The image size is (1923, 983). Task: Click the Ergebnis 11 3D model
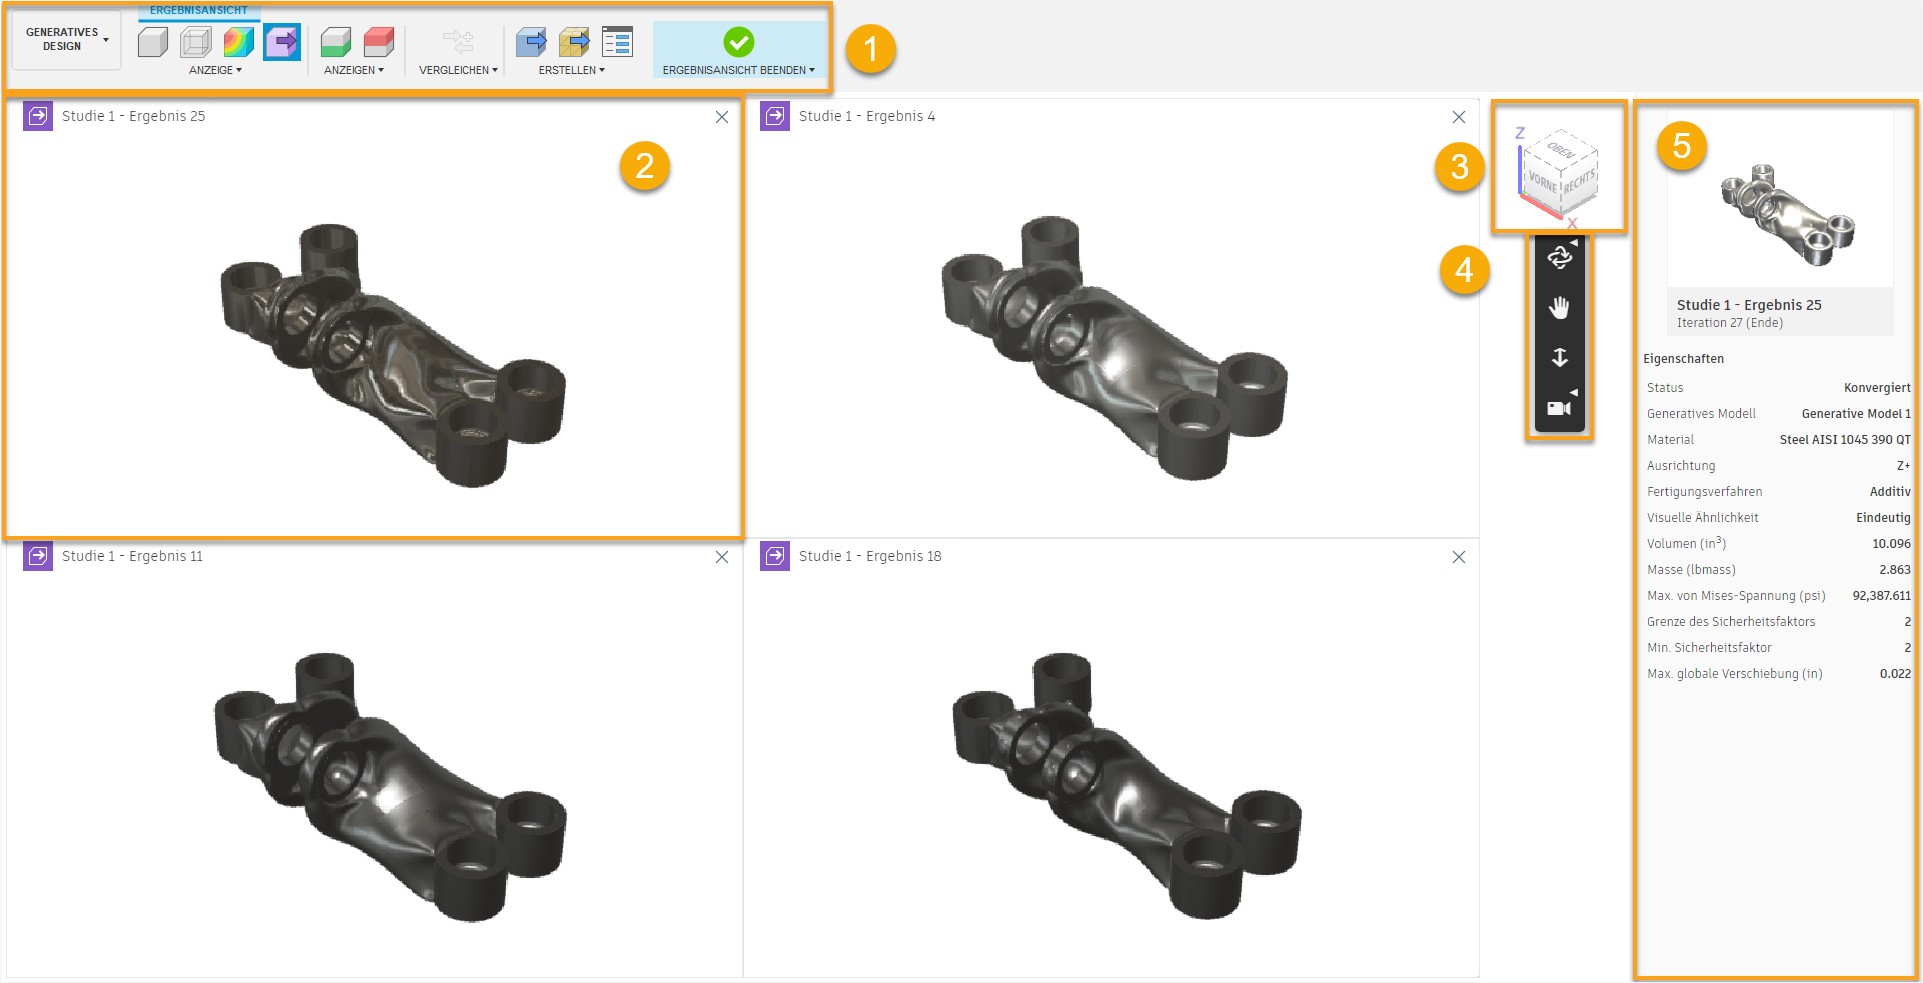[x=390, y=787]
